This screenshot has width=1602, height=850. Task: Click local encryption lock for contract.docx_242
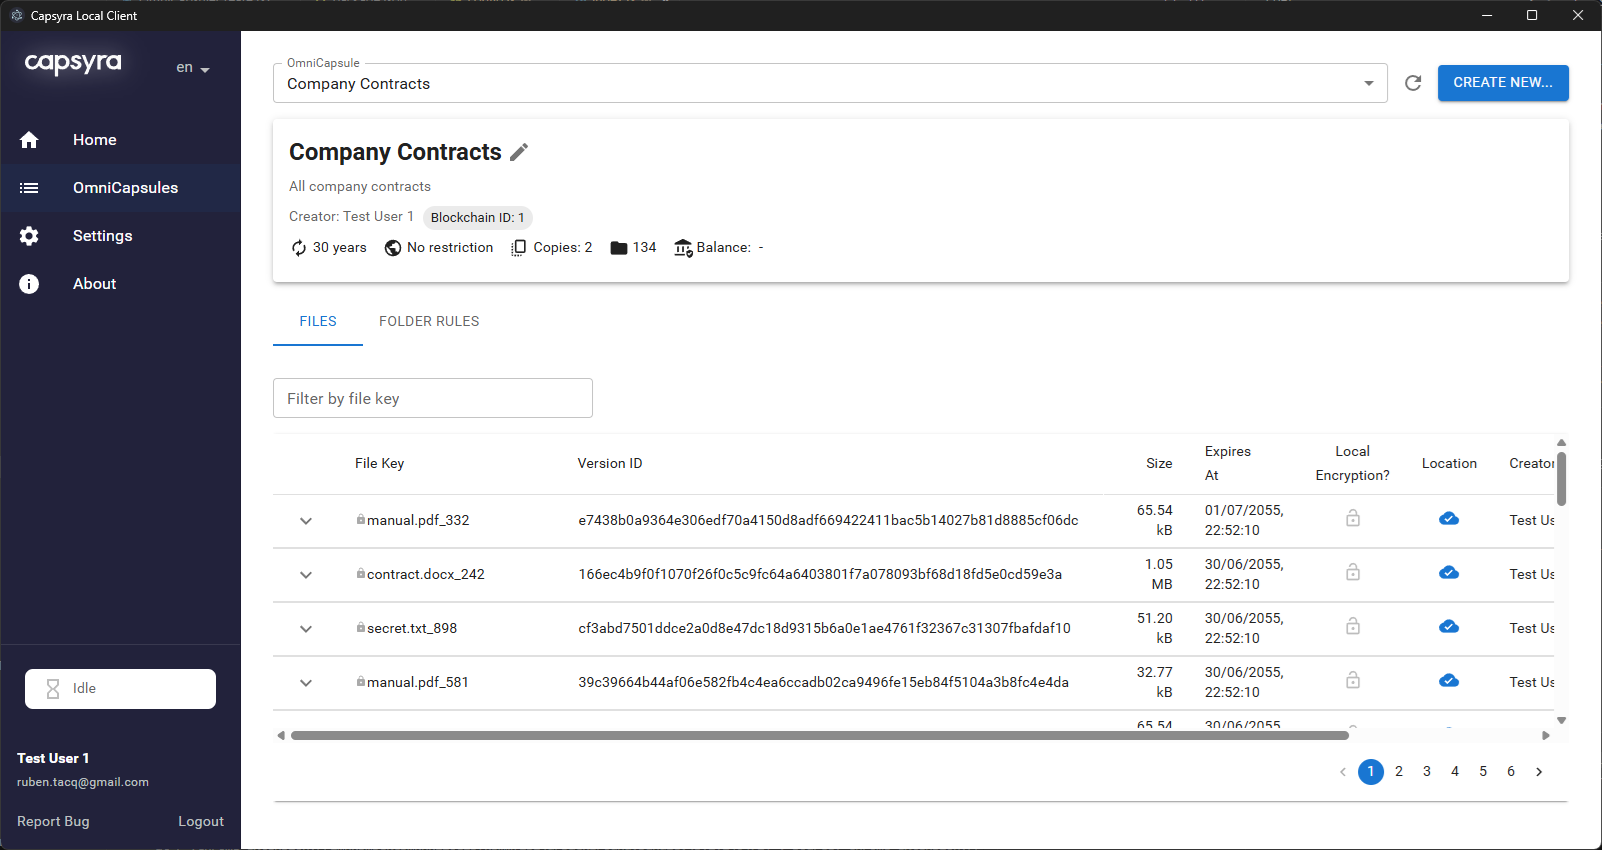(1353, 572)
